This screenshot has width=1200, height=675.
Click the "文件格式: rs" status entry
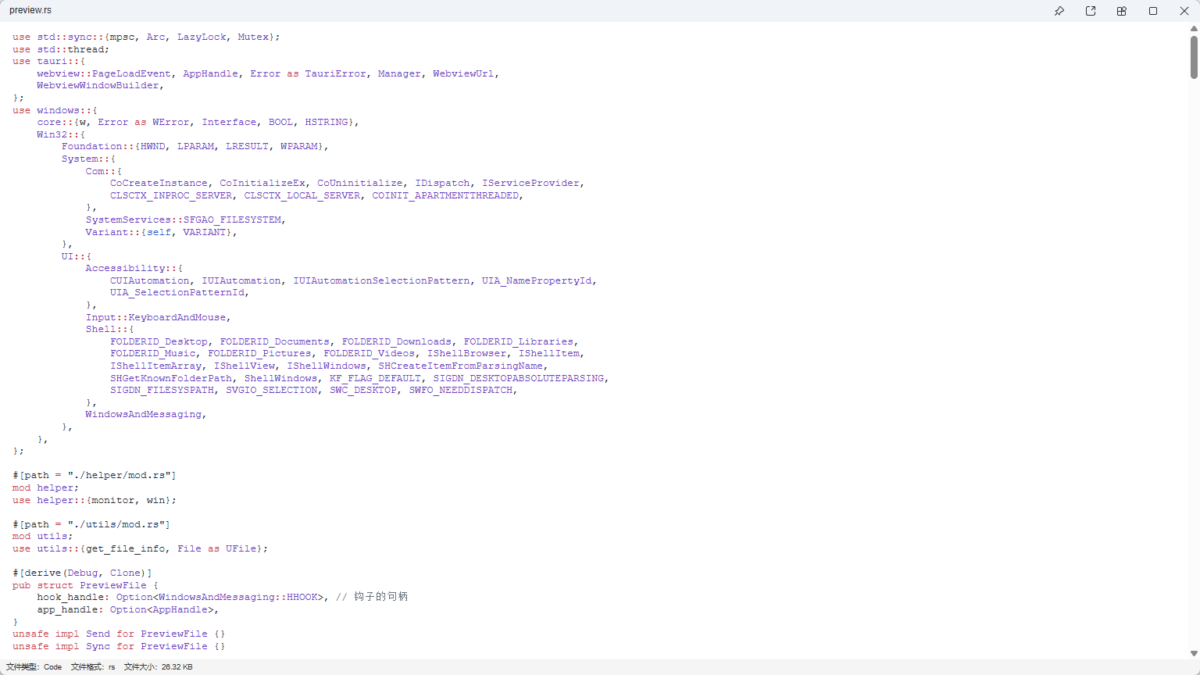(x=93, y=667)
